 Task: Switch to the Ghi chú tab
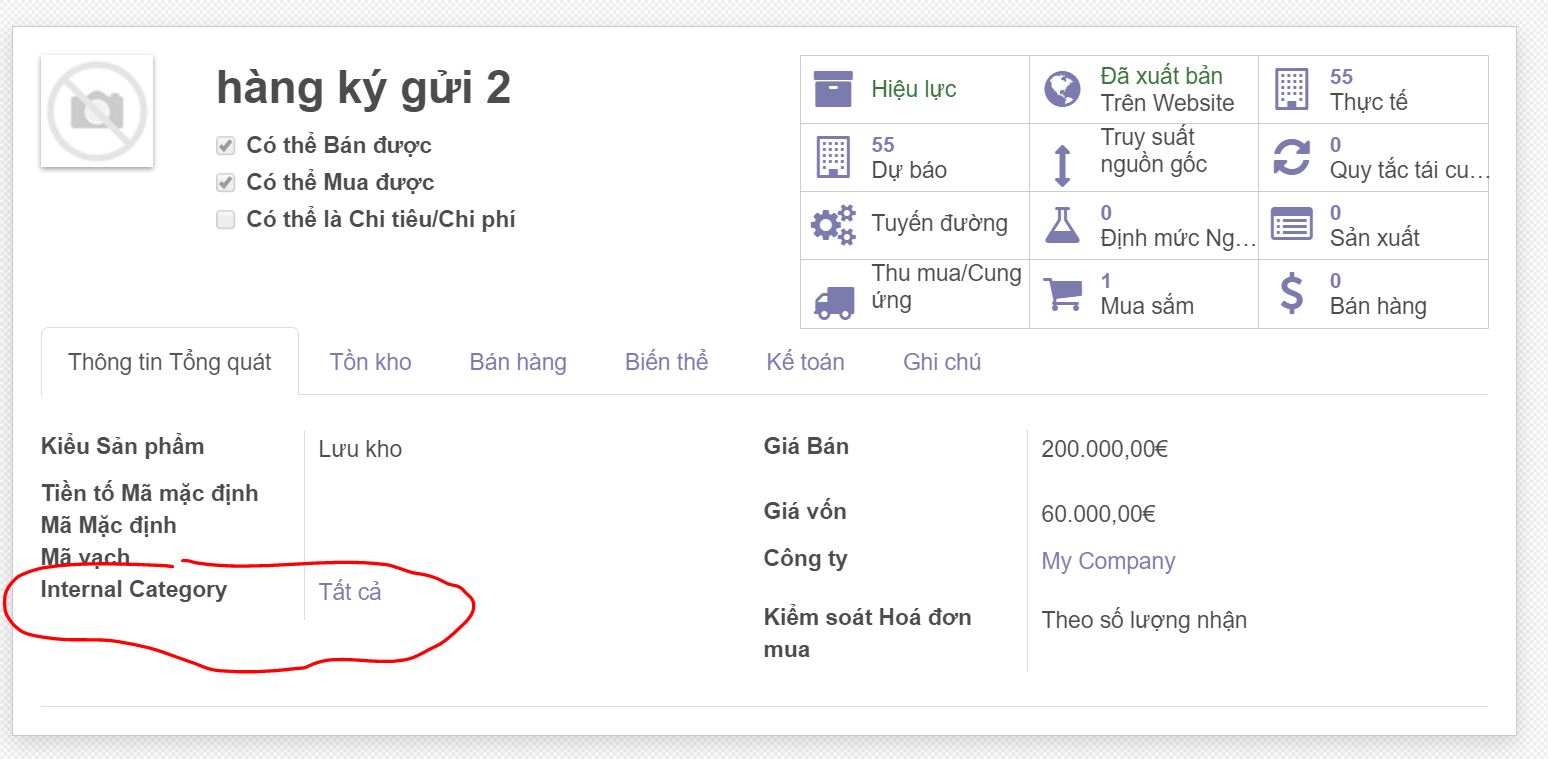click(x=942, y=362)
